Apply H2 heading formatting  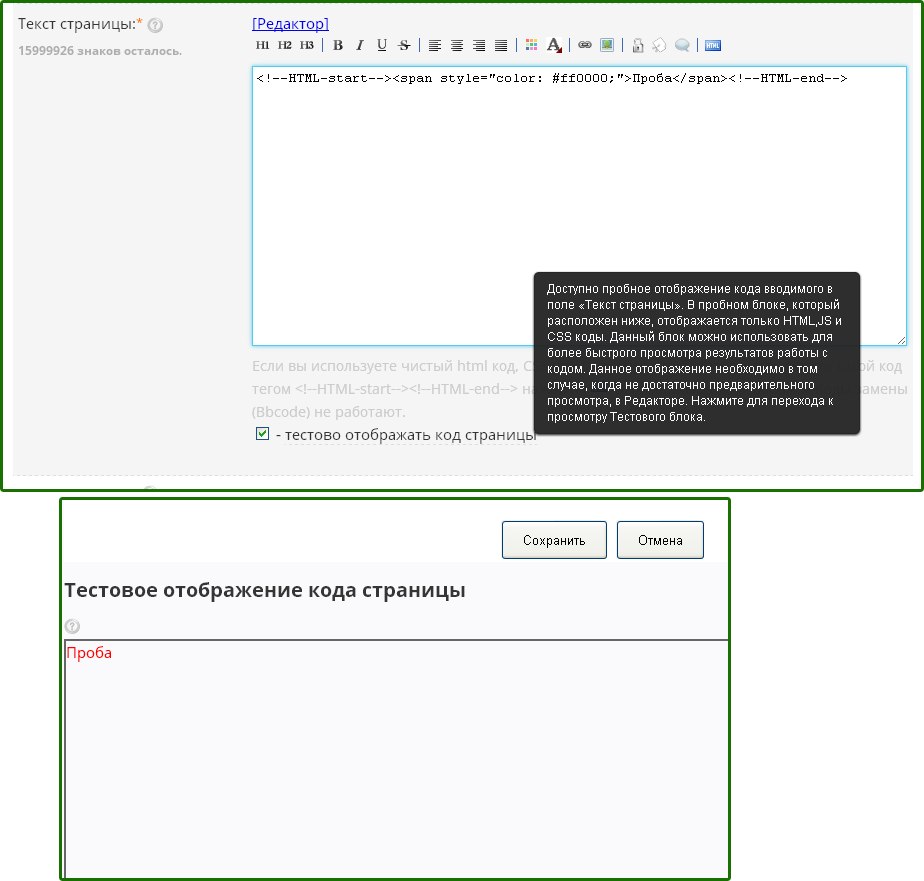(x=284, y=45)
